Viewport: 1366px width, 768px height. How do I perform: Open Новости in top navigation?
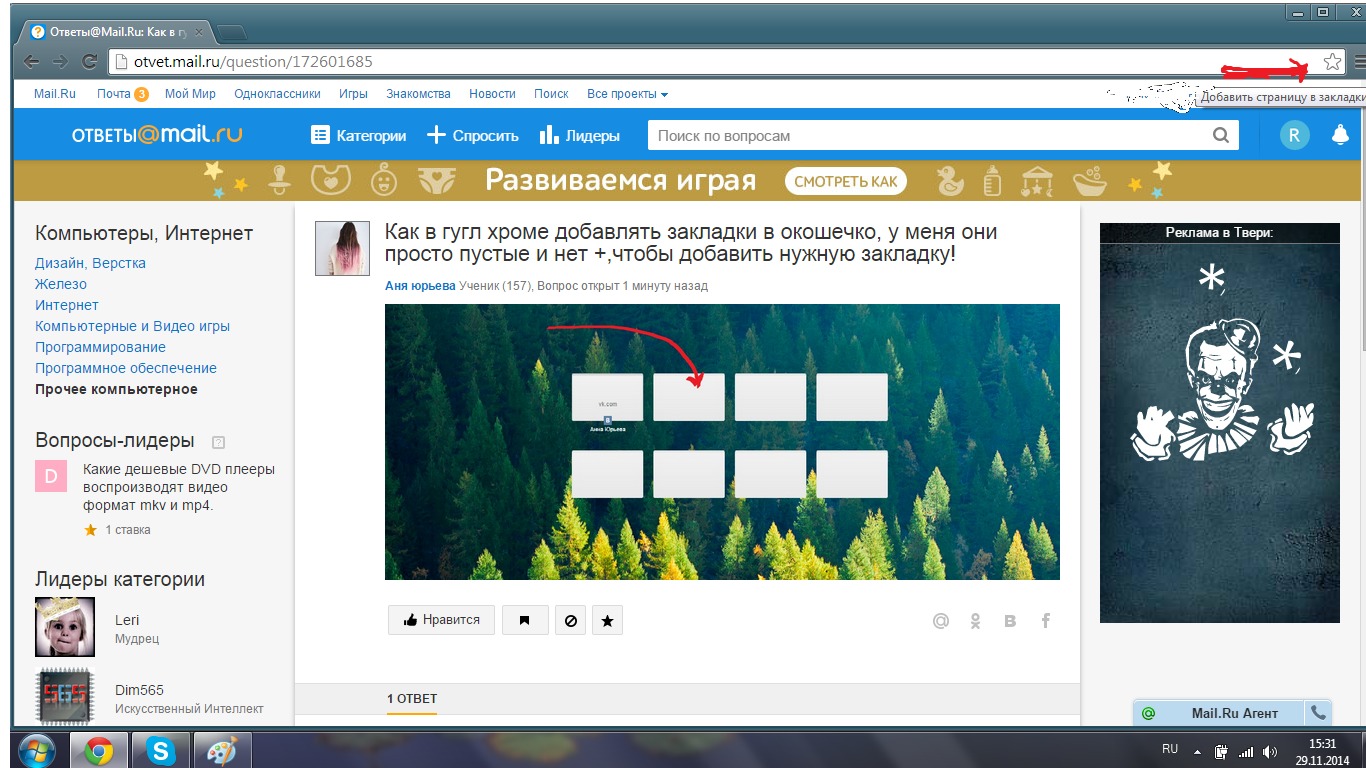pos(492,94)
